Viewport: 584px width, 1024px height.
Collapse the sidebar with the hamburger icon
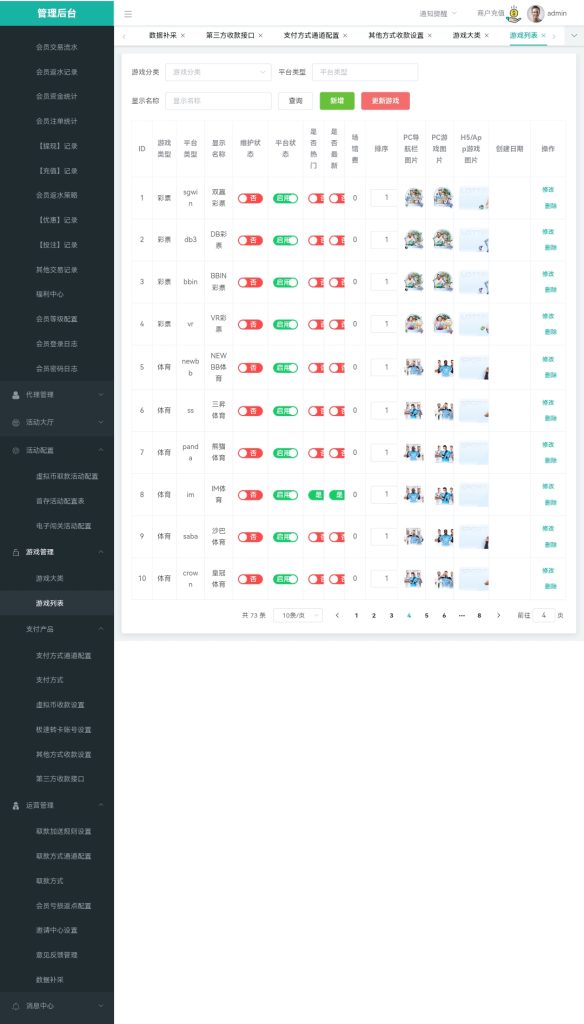pyautogui.click(x=128, y=14)
